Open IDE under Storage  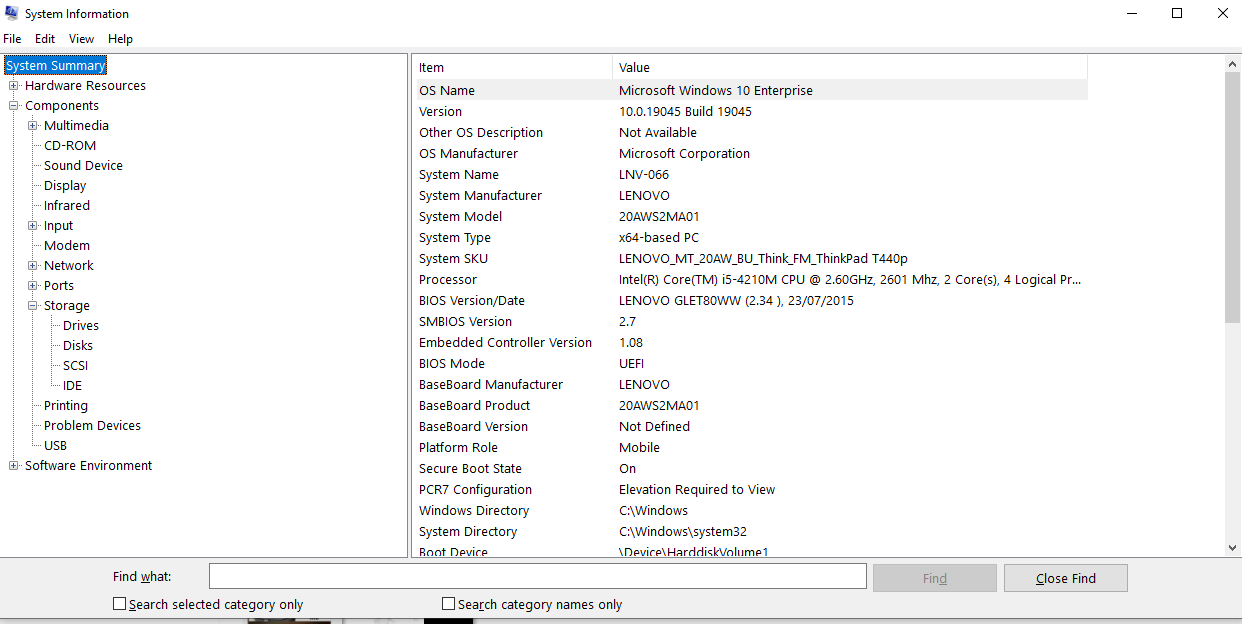point(72,386)
